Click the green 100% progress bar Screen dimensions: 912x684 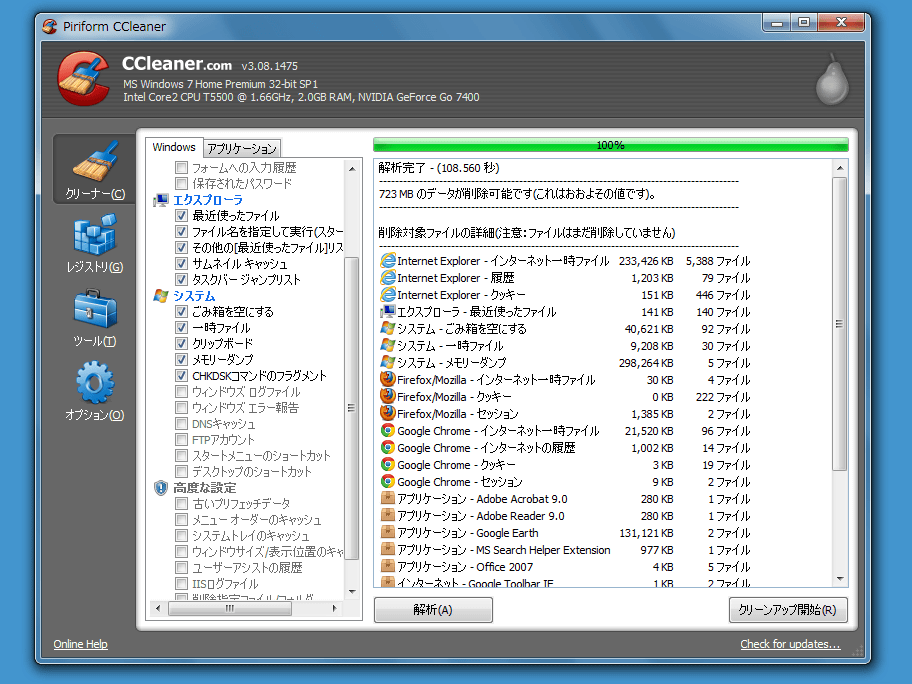tap(610, 145)
